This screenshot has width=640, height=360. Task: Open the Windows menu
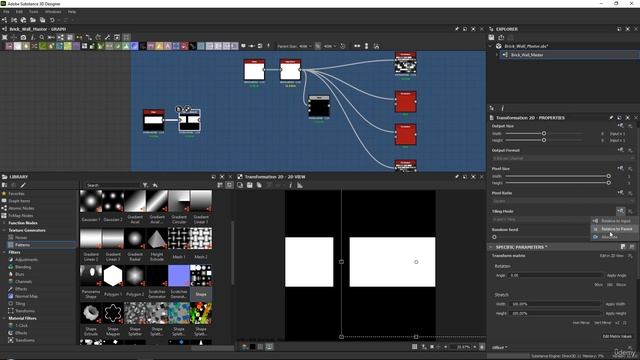pyautogui.click(x=53, y=12)
